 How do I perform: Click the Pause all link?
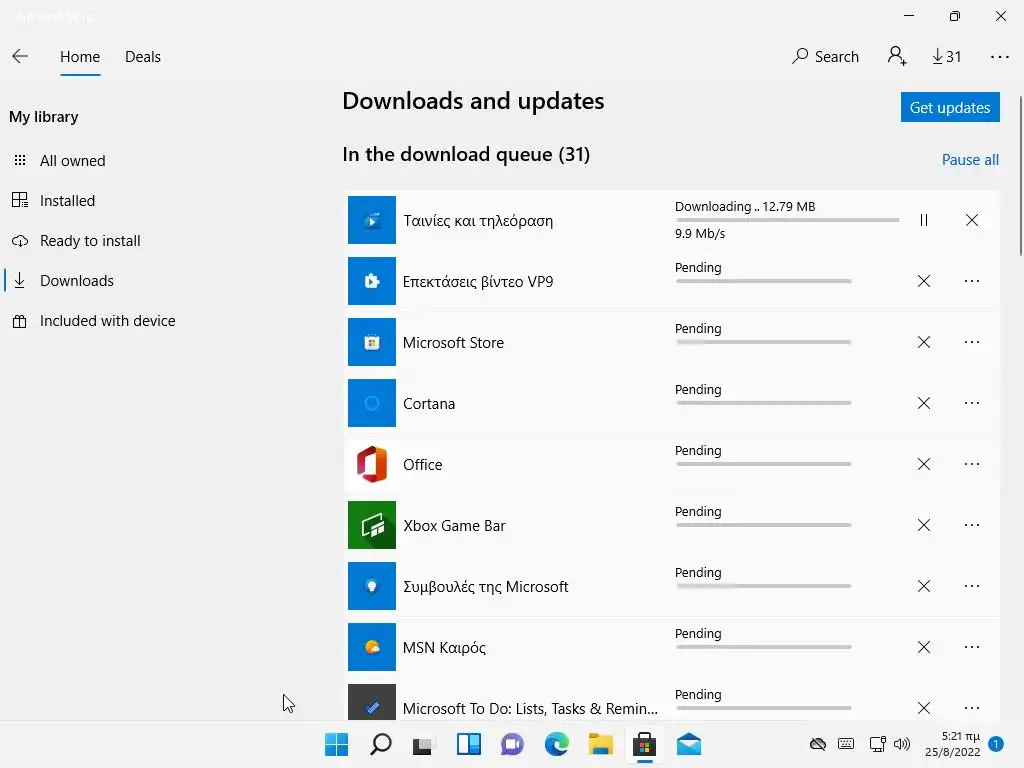coord(970,160)
